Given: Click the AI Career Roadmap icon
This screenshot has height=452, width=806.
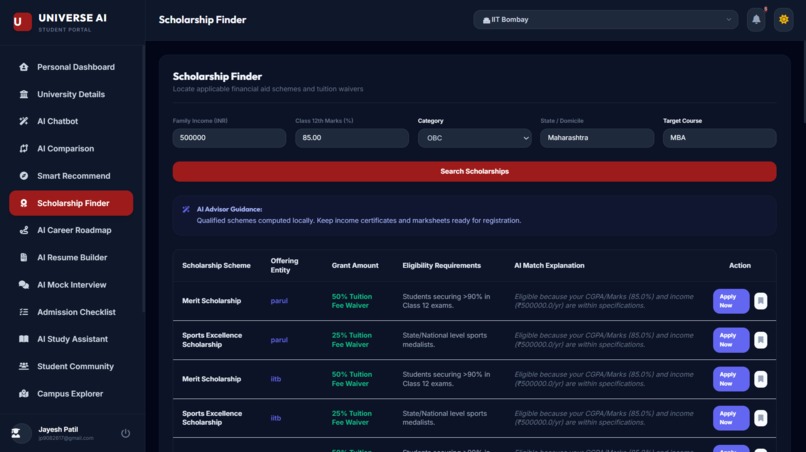Looking at the screenshot, I should point(24,230).
